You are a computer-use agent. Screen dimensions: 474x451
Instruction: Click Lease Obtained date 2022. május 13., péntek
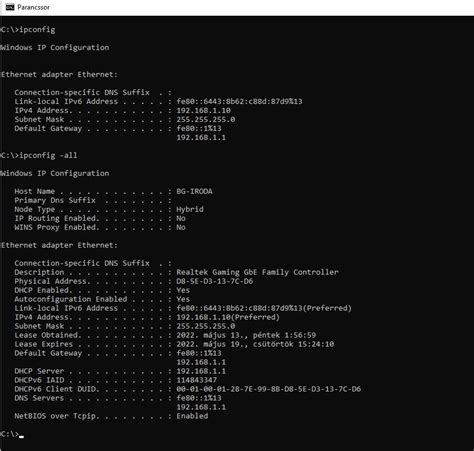point(228,335)
